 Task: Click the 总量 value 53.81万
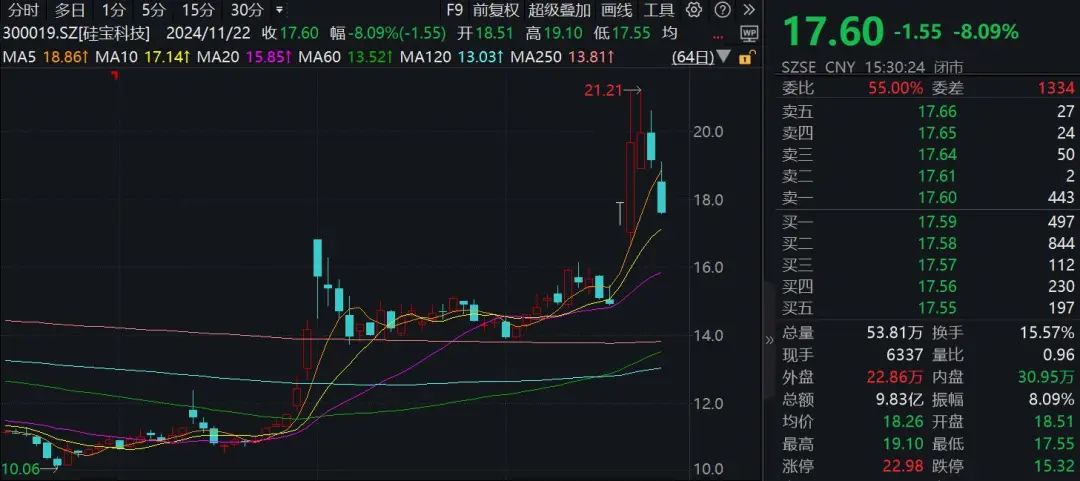pyautogui.click(x=895, y=333)
